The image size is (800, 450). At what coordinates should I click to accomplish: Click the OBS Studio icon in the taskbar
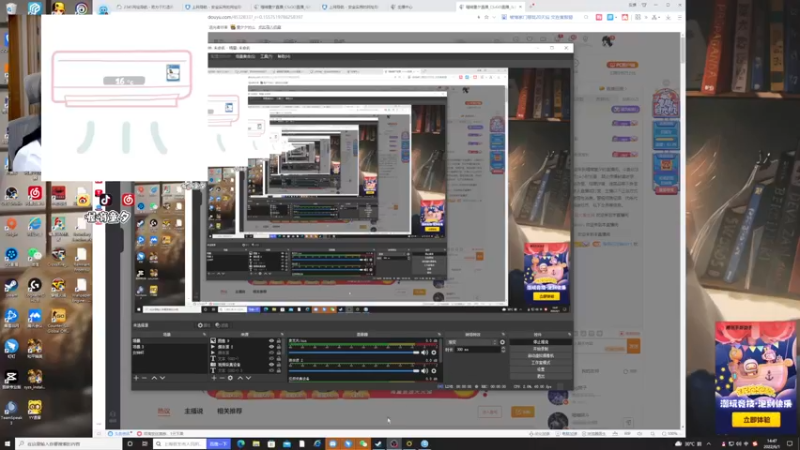tap(394, 444)
